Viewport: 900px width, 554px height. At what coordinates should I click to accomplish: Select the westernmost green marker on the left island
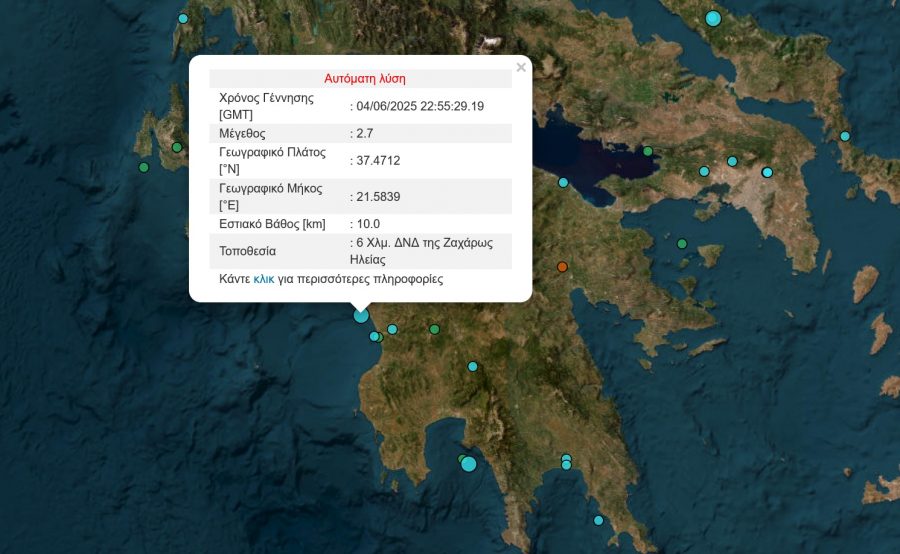[x=144, y=167]
